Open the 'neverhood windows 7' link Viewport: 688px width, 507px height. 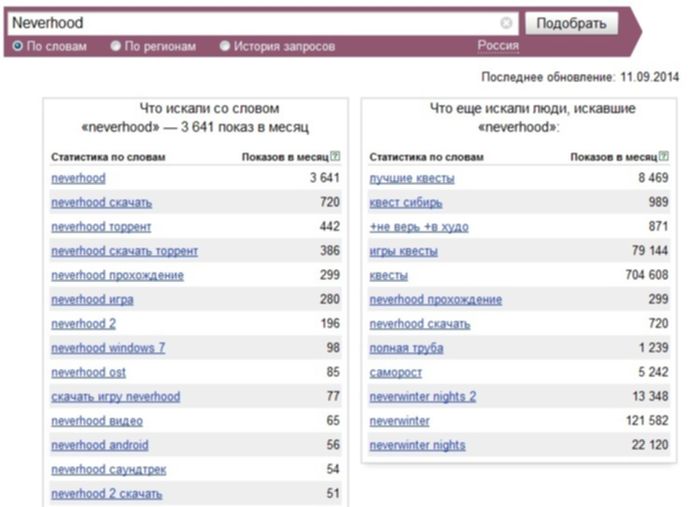pyautogui.click(x=108, y=348)
